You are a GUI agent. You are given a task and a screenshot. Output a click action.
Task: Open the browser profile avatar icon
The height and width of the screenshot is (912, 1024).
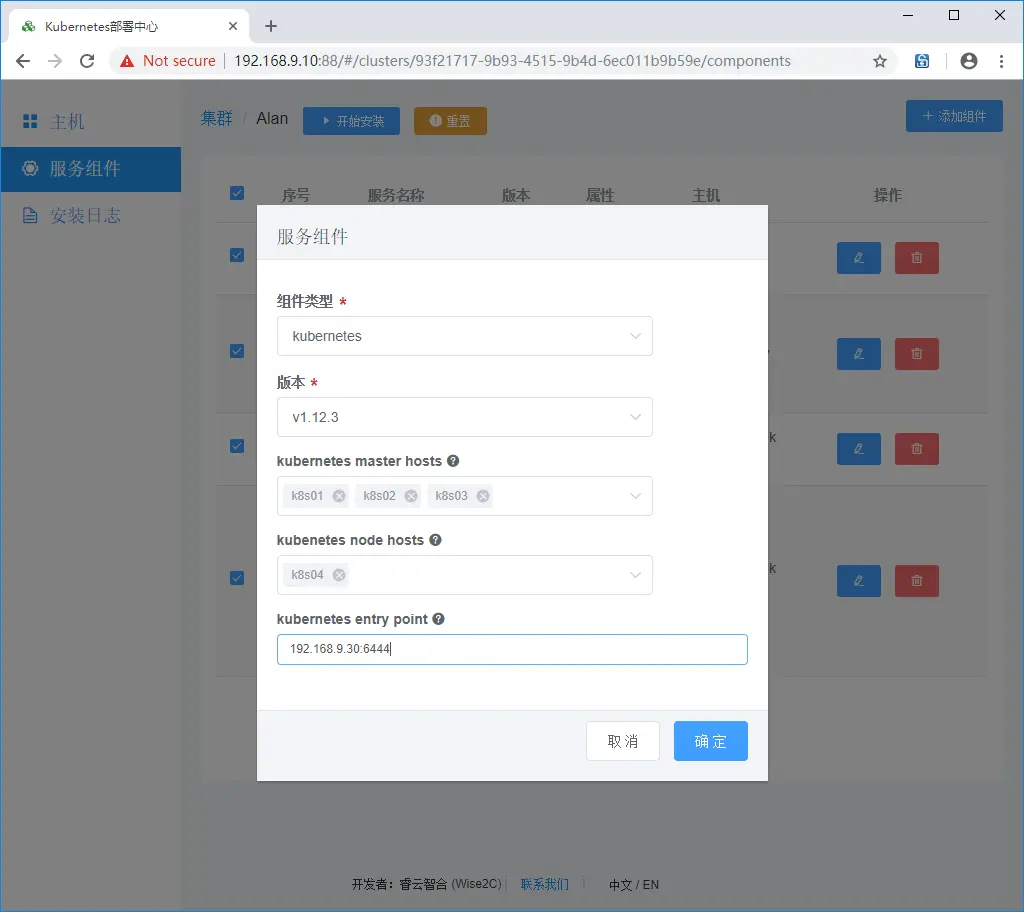pyautogui.click(x=968, y=61)
